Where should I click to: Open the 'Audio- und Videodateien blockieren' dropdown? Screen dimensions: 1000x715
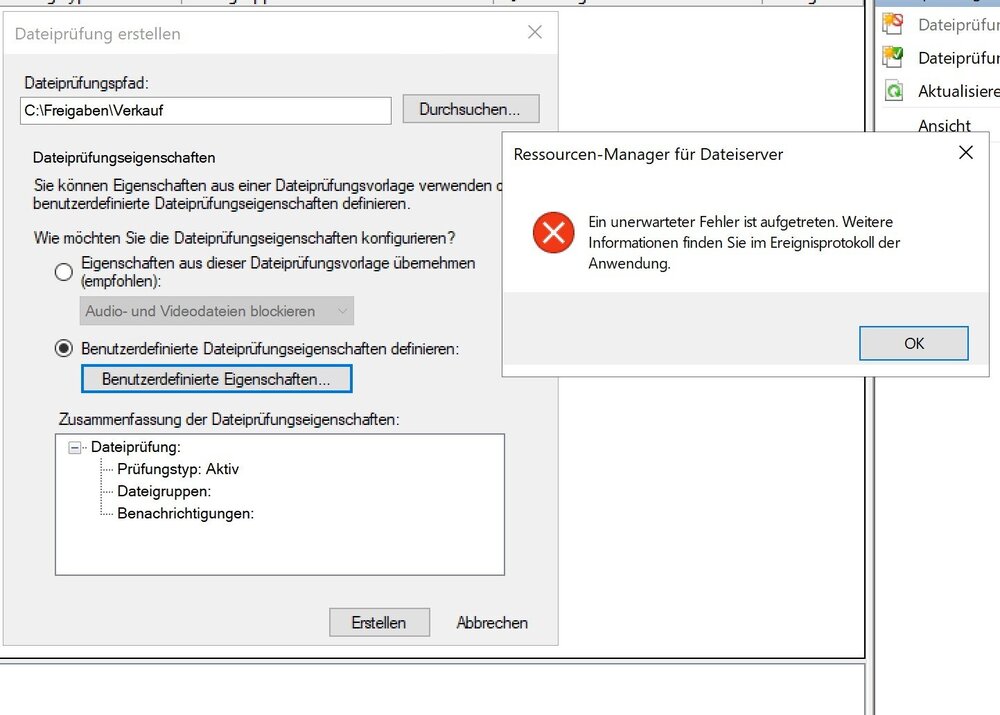pyautogui.click(x=217, y=311)
